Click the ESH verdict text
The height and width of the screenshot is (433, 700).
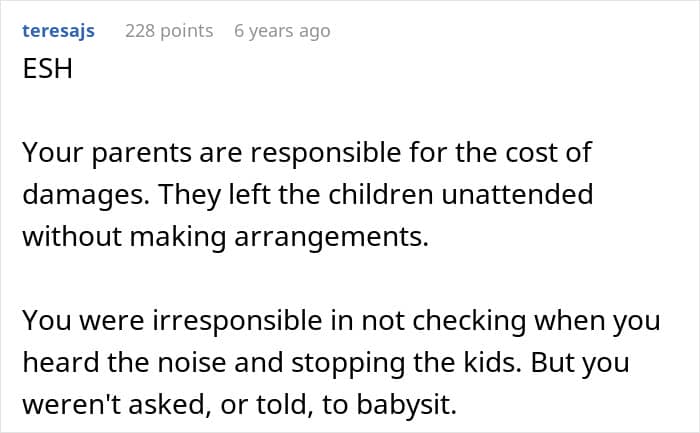click(x=47, y=72)
